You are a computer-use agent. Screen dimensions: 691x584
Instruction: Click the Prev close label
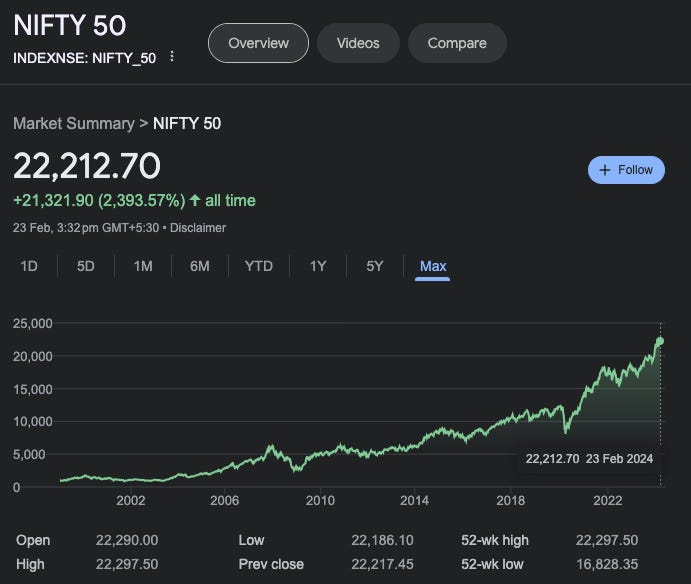coord(271,564)
